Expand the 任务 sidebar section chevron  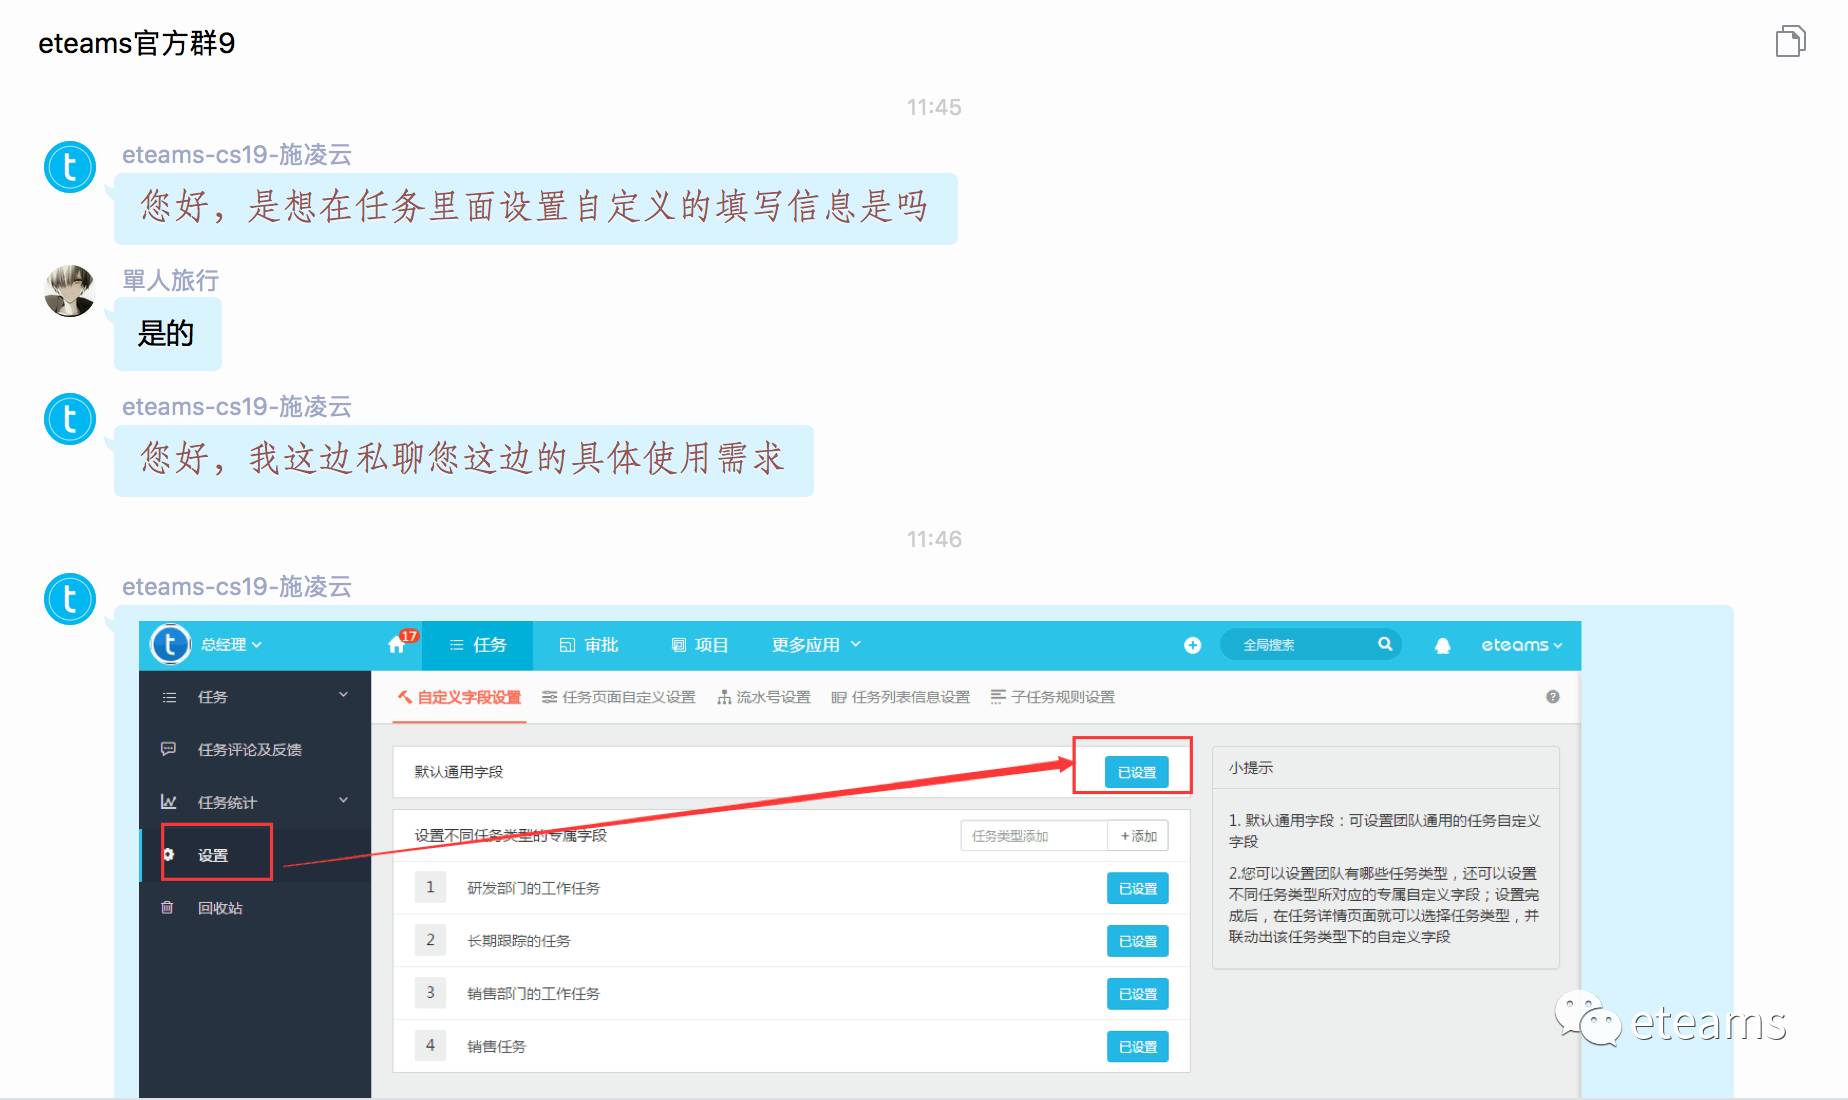(x=343, y=695)
